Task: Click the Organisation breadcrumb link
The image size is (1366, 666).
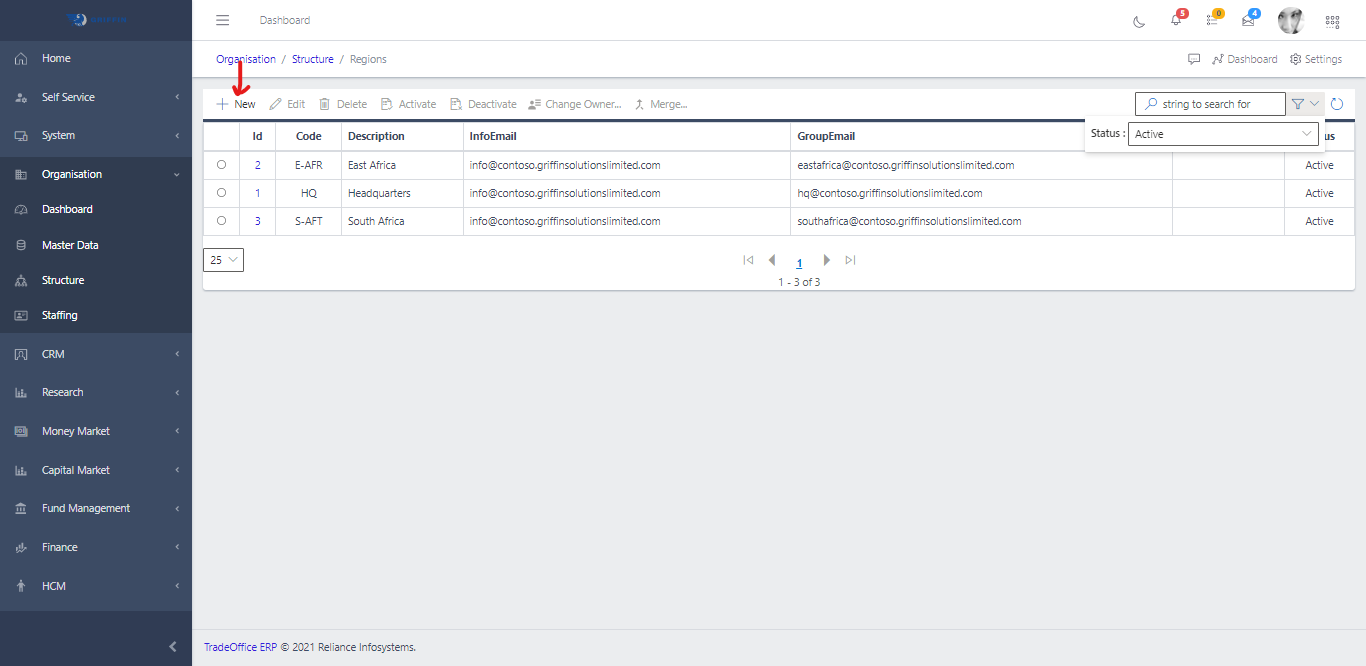Action: (246, 59)
